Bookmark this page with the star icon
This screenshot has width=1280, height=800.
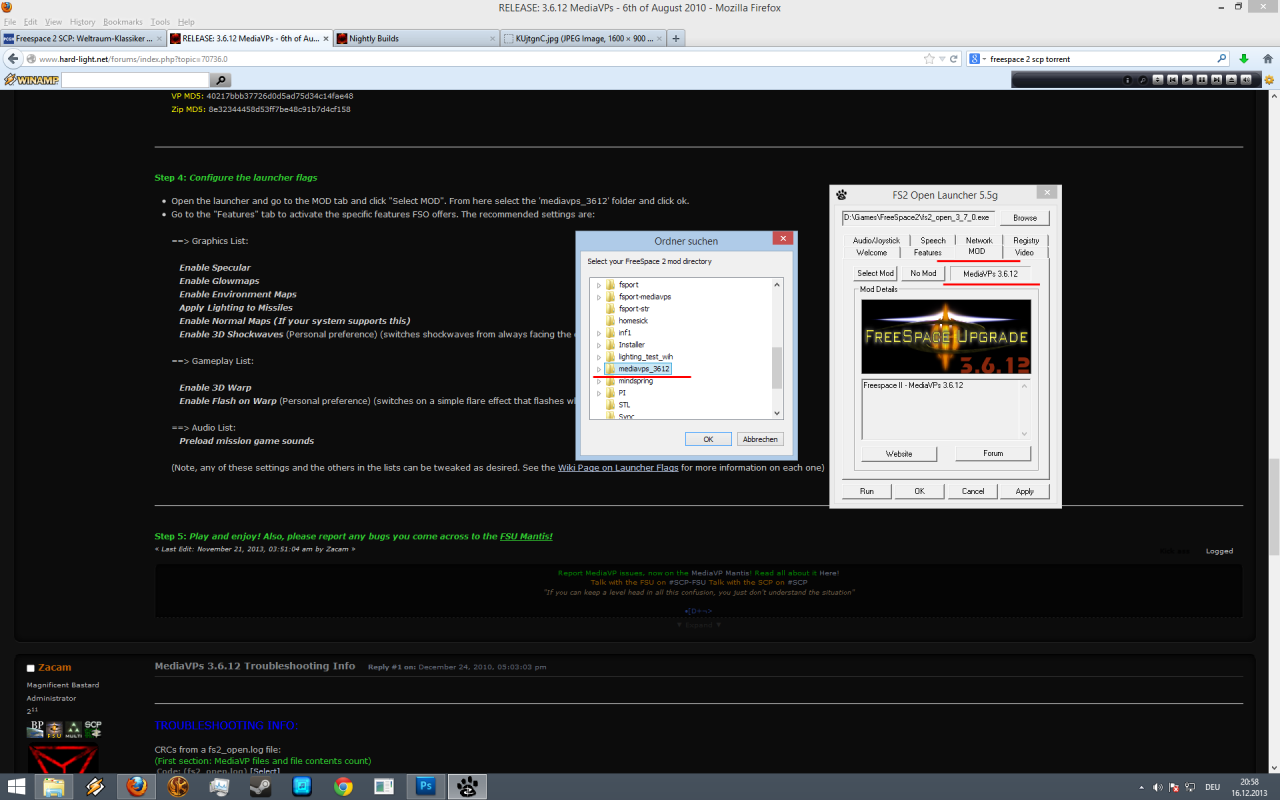(930, 58)
